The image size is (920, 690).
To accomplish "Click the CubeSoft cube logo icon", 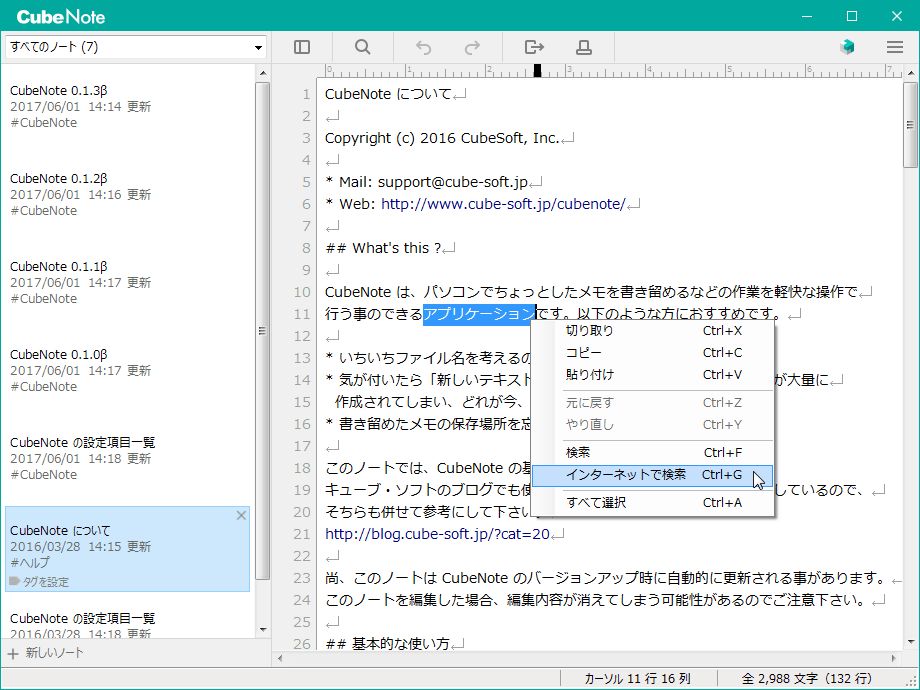I will pyautogui.click(x=847, y=47).
